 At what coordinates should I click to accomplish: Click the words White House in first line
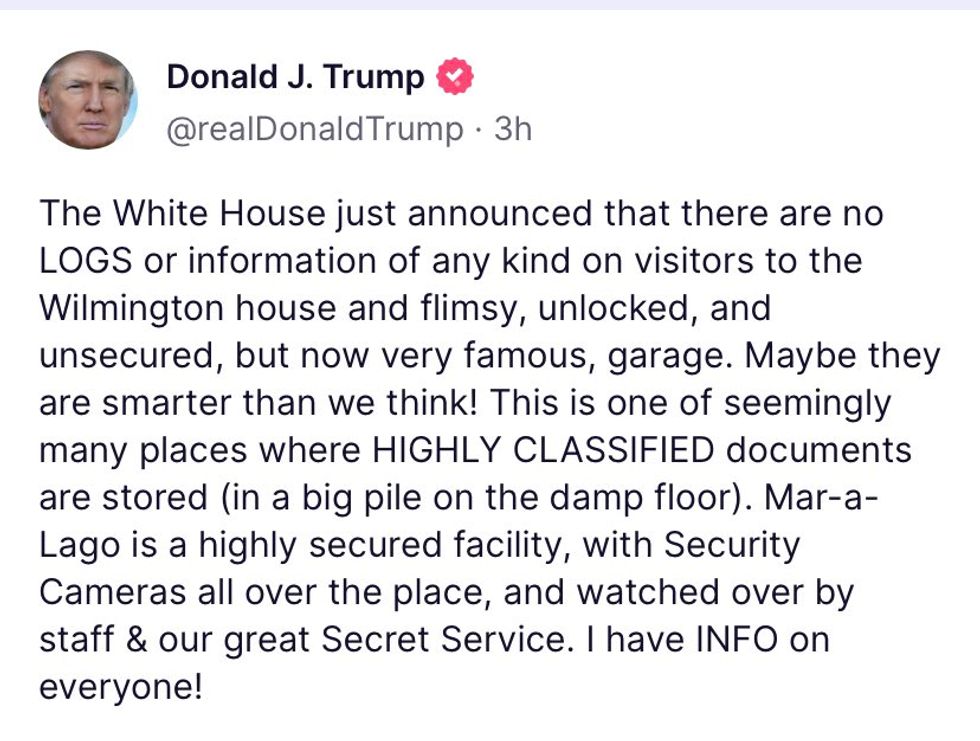tap(219, 213)
